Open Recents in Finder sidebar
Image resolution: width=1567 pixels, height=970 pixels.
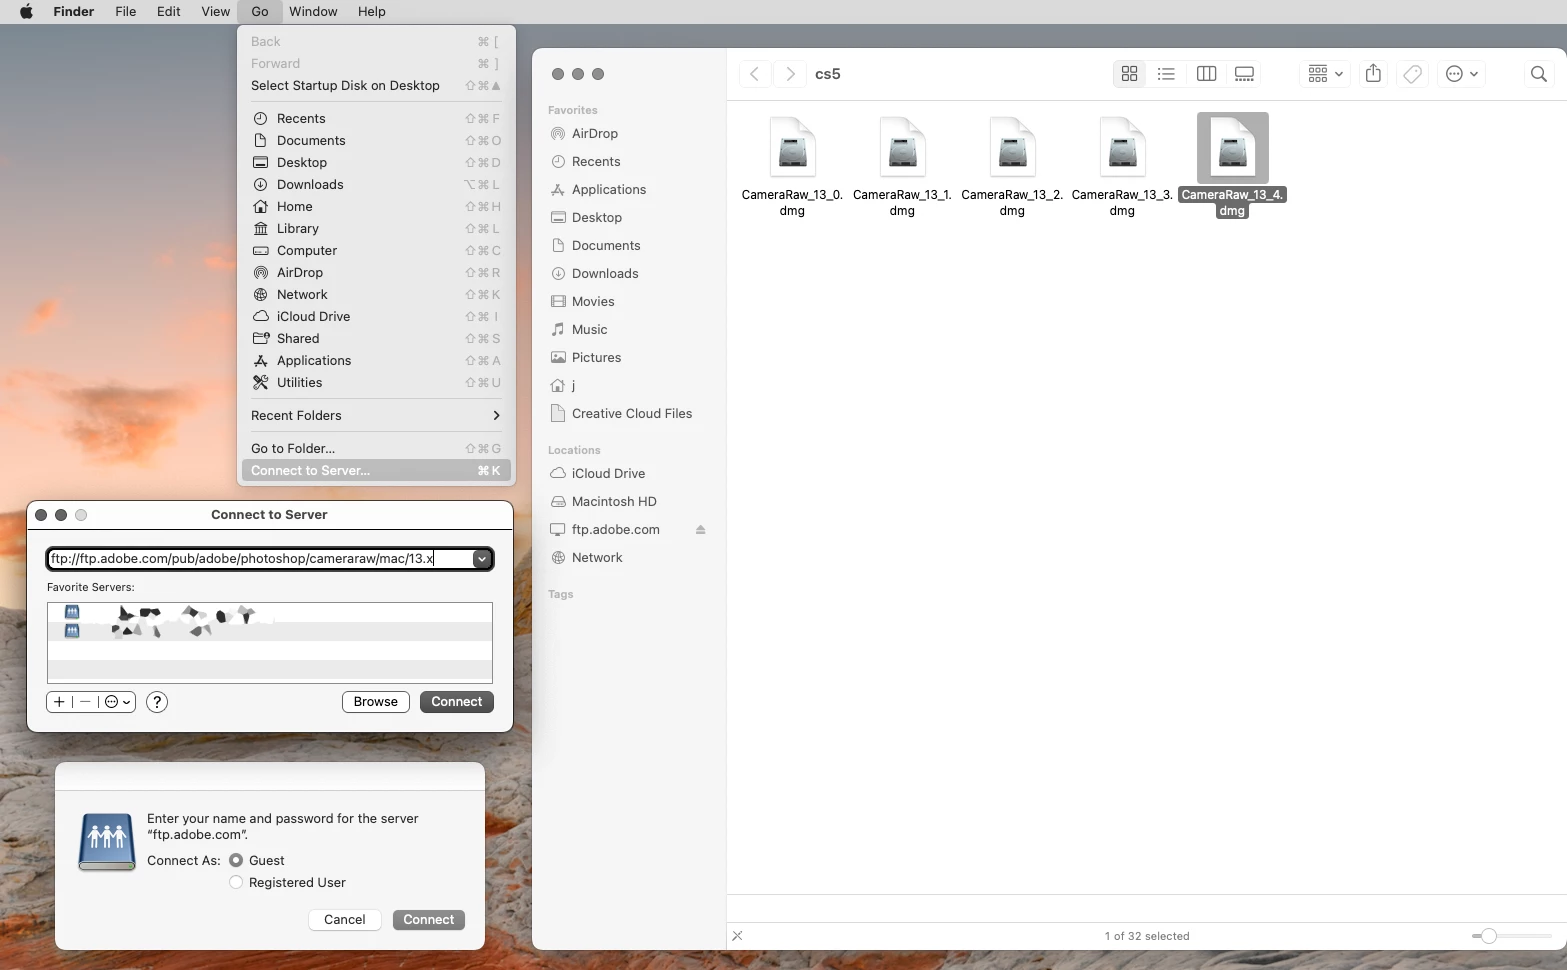tap(596, 162)
